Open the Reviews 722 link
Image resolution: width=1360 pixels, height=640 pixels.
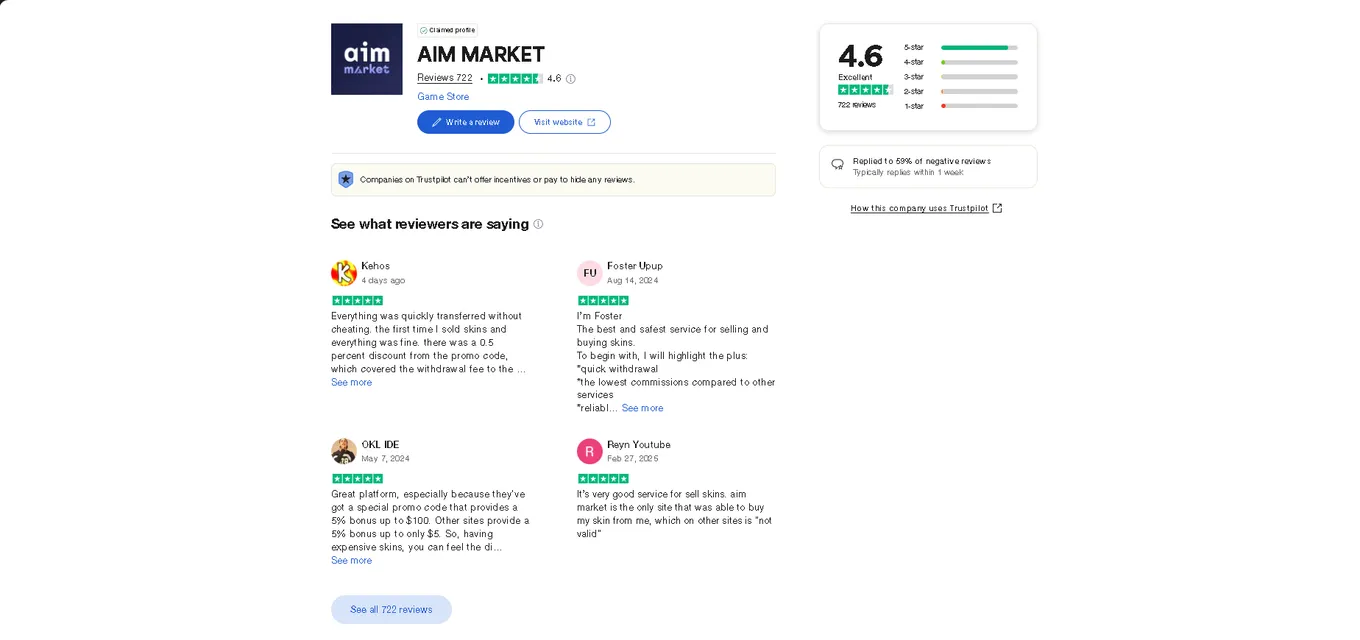coord(445,78)
